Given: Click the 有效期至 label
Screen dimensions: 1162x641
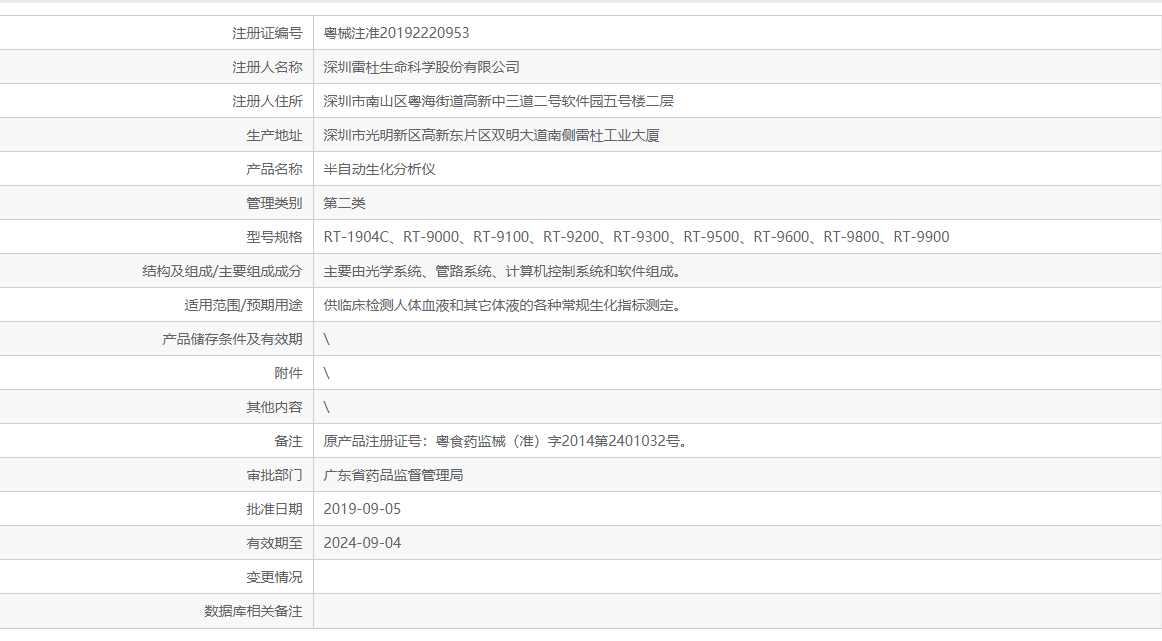Looking at the screenshot, I should point(274,543).
